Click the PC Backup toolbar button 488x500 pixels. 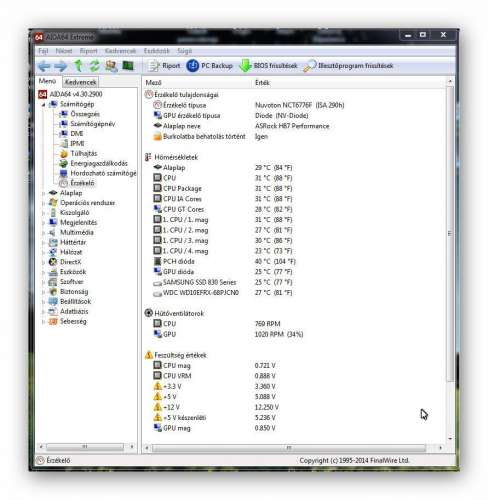tap(210, 66)
